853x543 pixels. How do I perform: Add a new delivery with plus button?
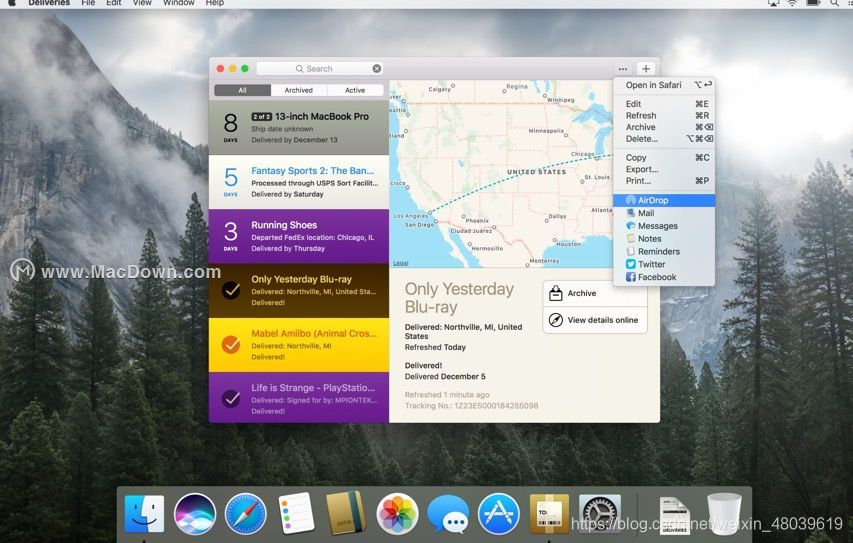click(646, 69)
